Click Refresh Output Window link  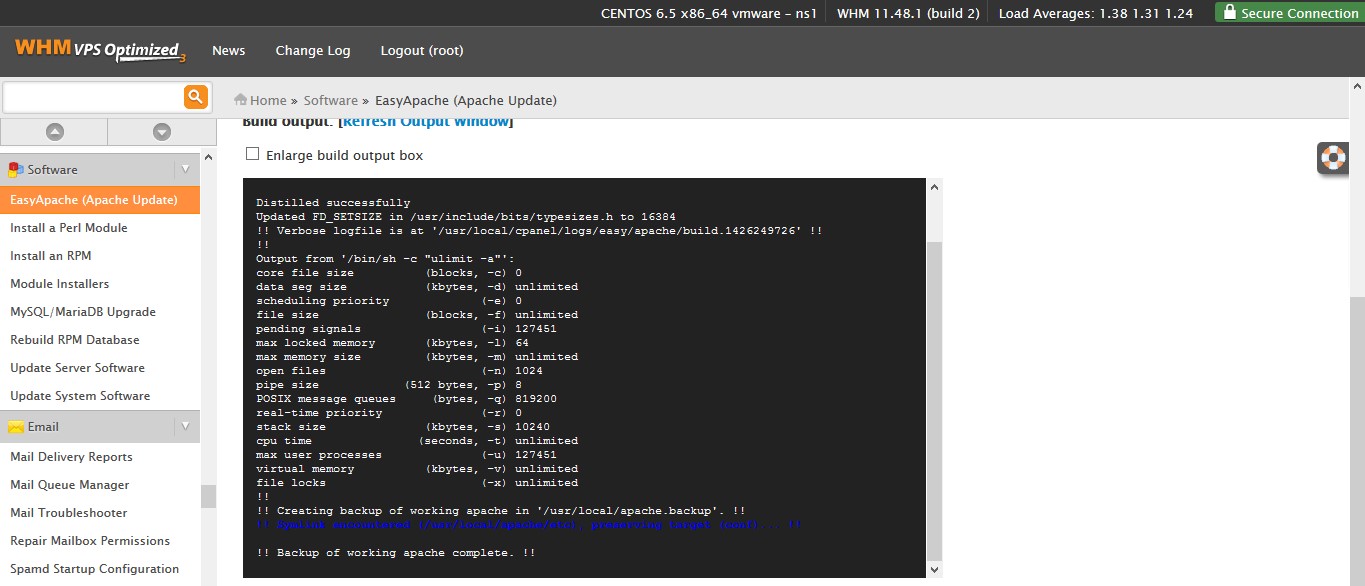pyautogui.click(x=425, y=122)
